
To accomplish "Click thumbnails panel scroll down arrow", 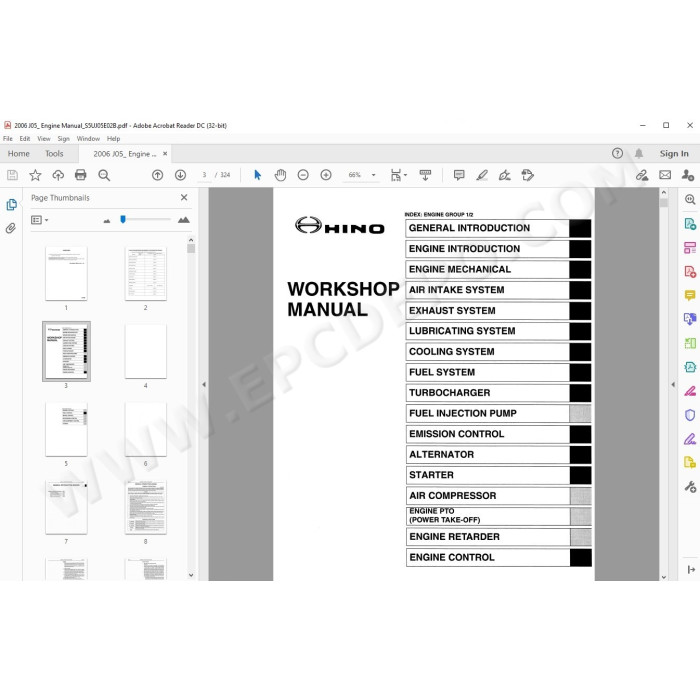I will [x=191, y=575].
